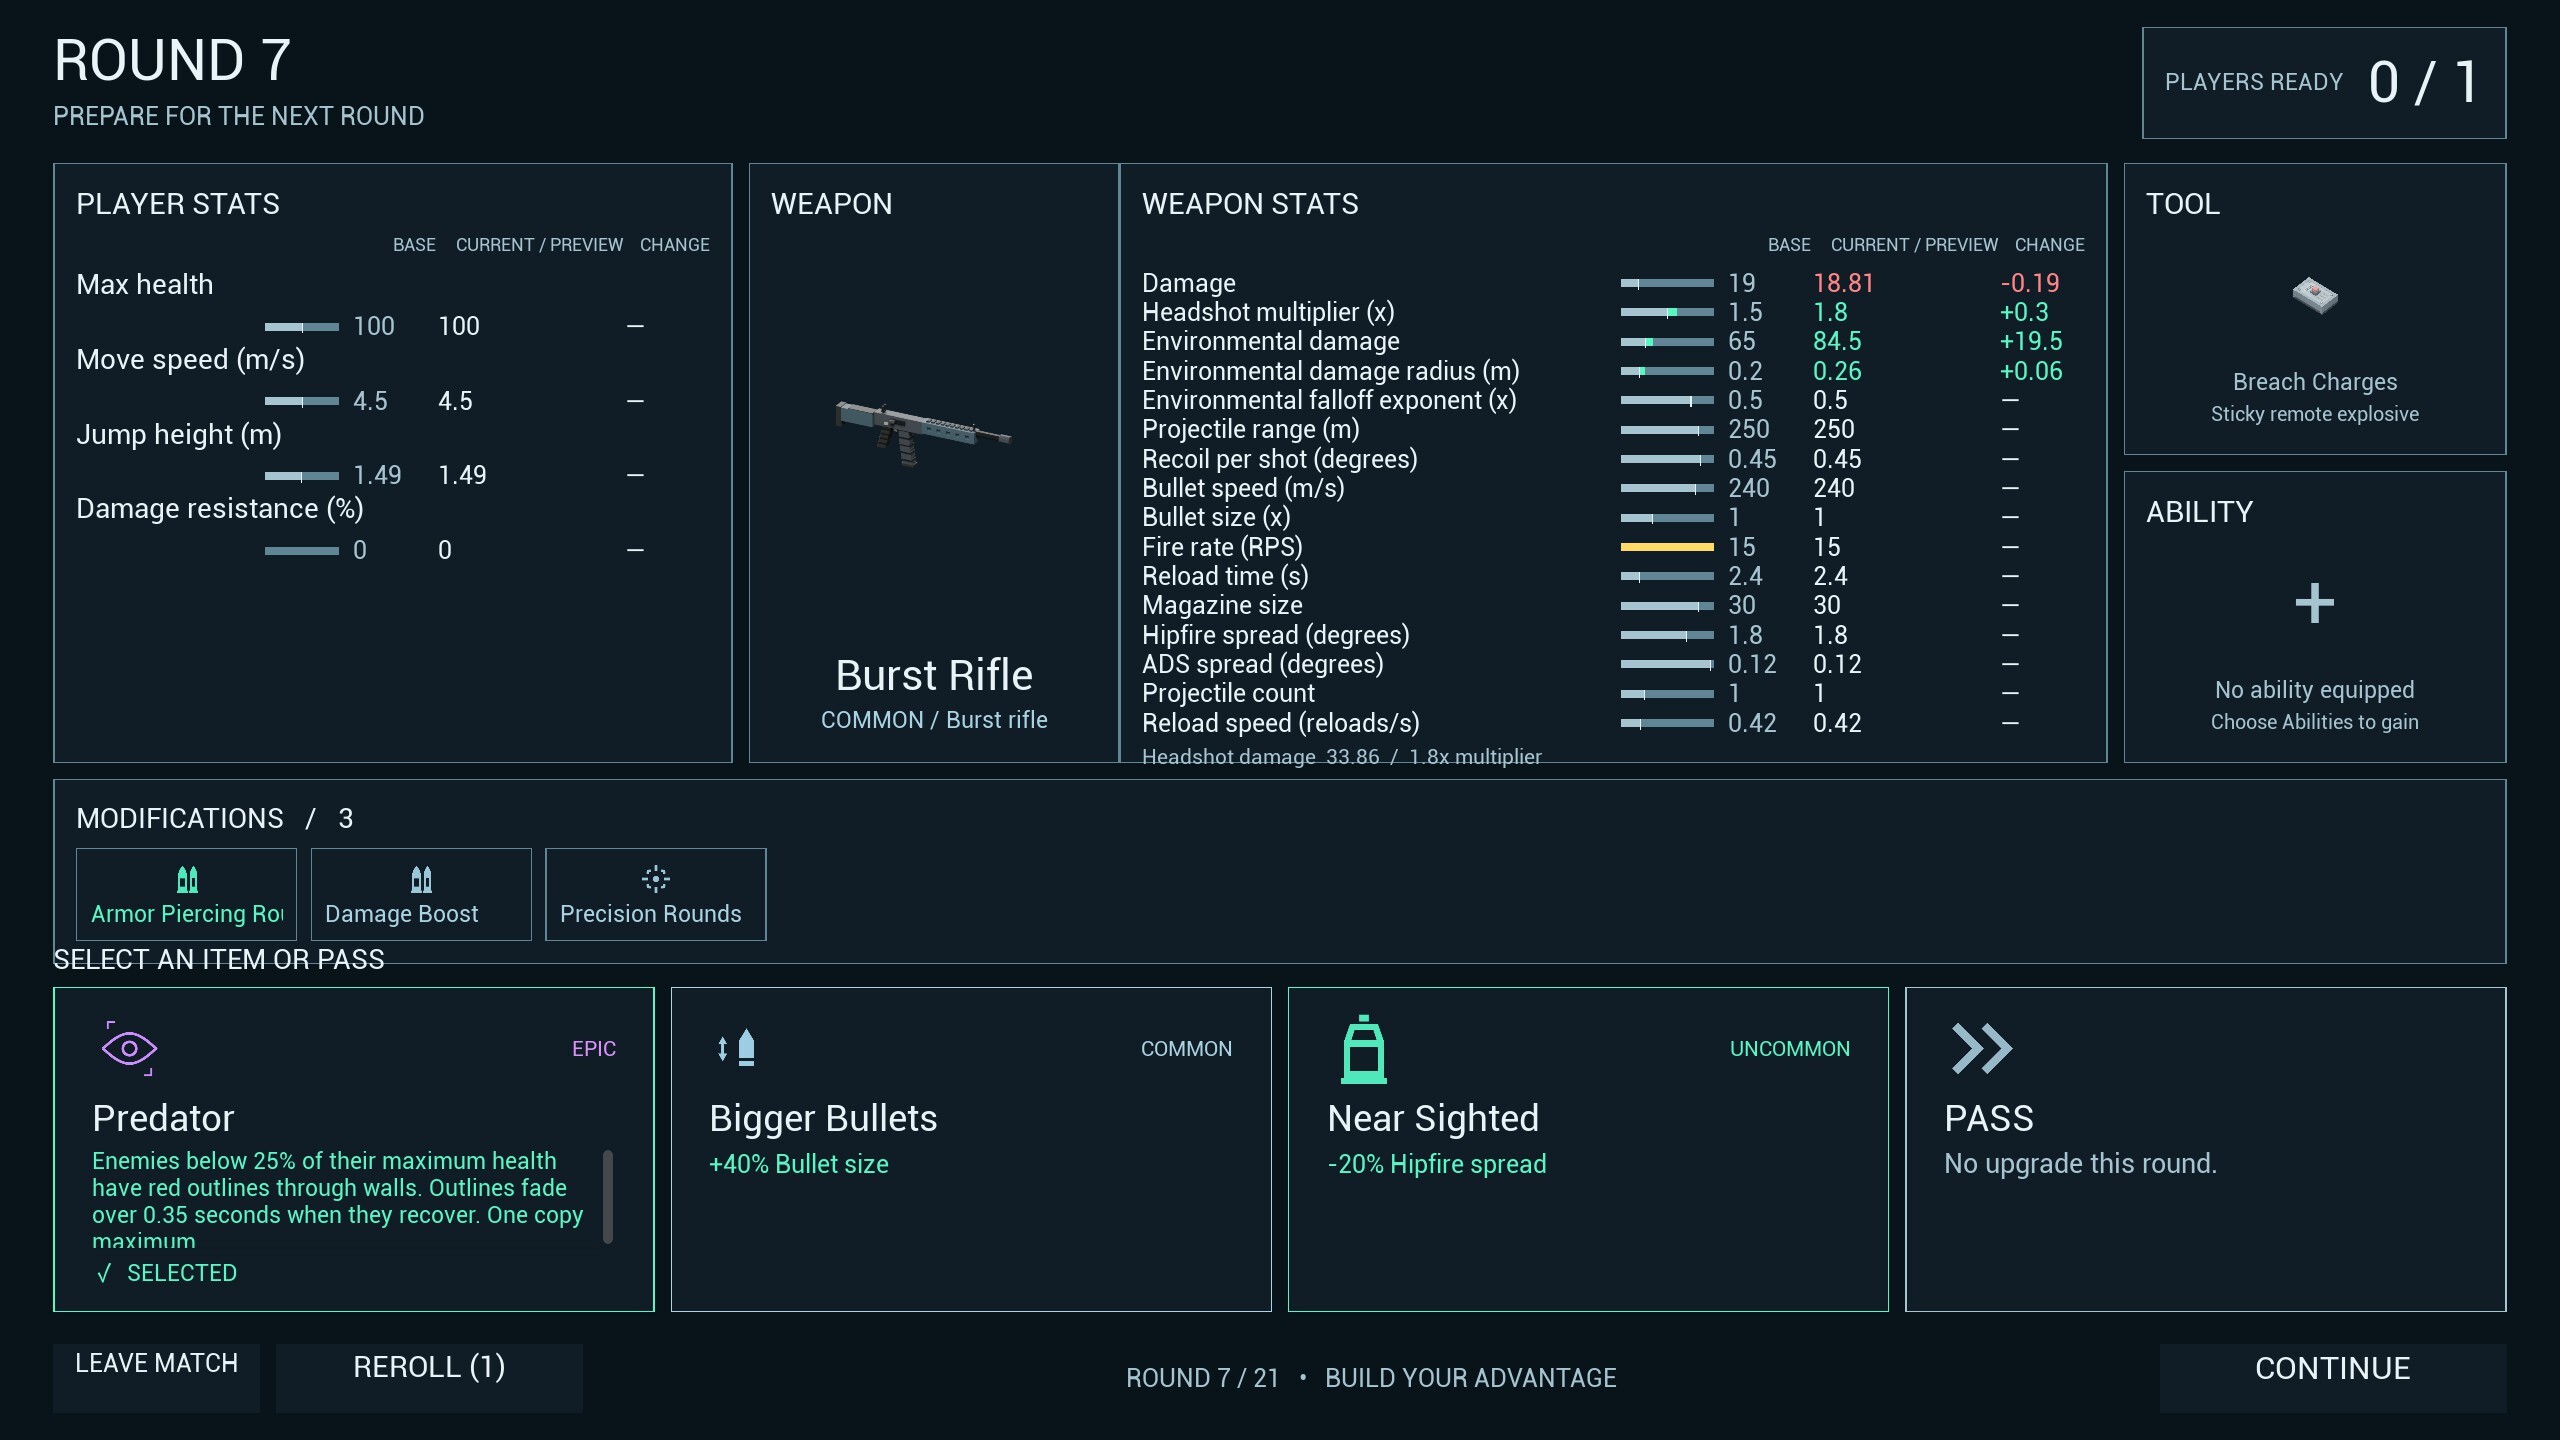2560x1440 pixels.
Task: Click the CONTINUE button
Action: pos(2332,1376)
